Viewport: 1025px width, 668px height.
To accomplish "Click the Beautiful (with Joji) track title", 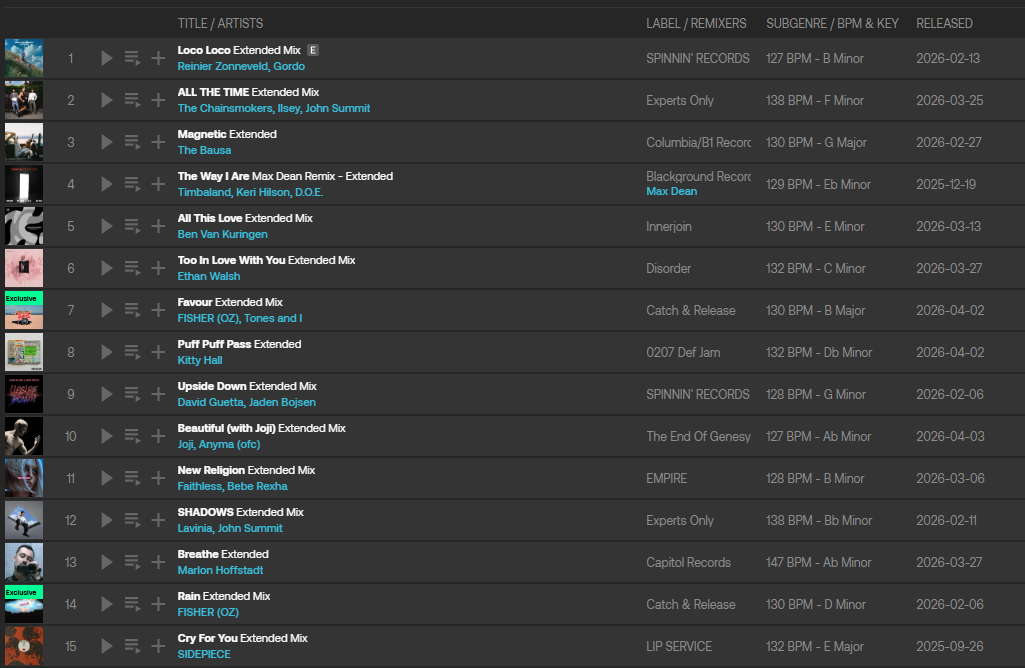I will tap(226, 428).
